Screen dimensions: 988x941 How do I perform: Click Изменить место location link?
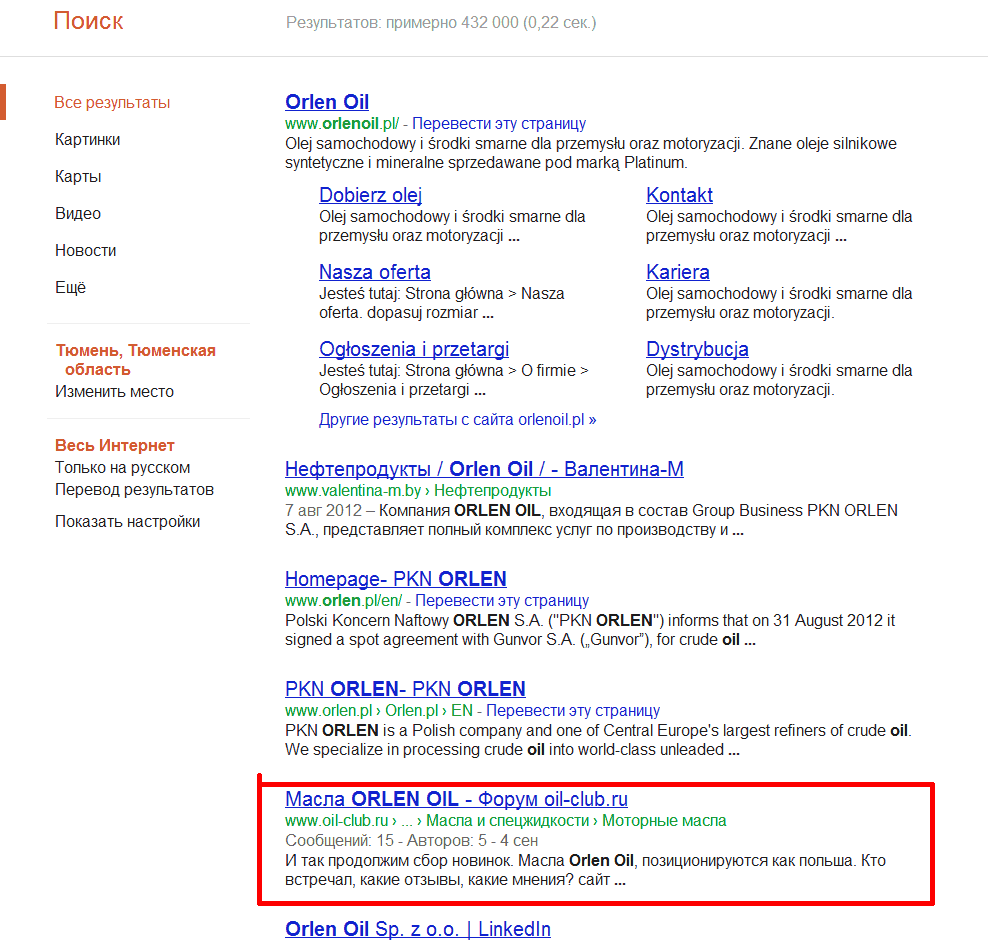click(x=115, y=391)
